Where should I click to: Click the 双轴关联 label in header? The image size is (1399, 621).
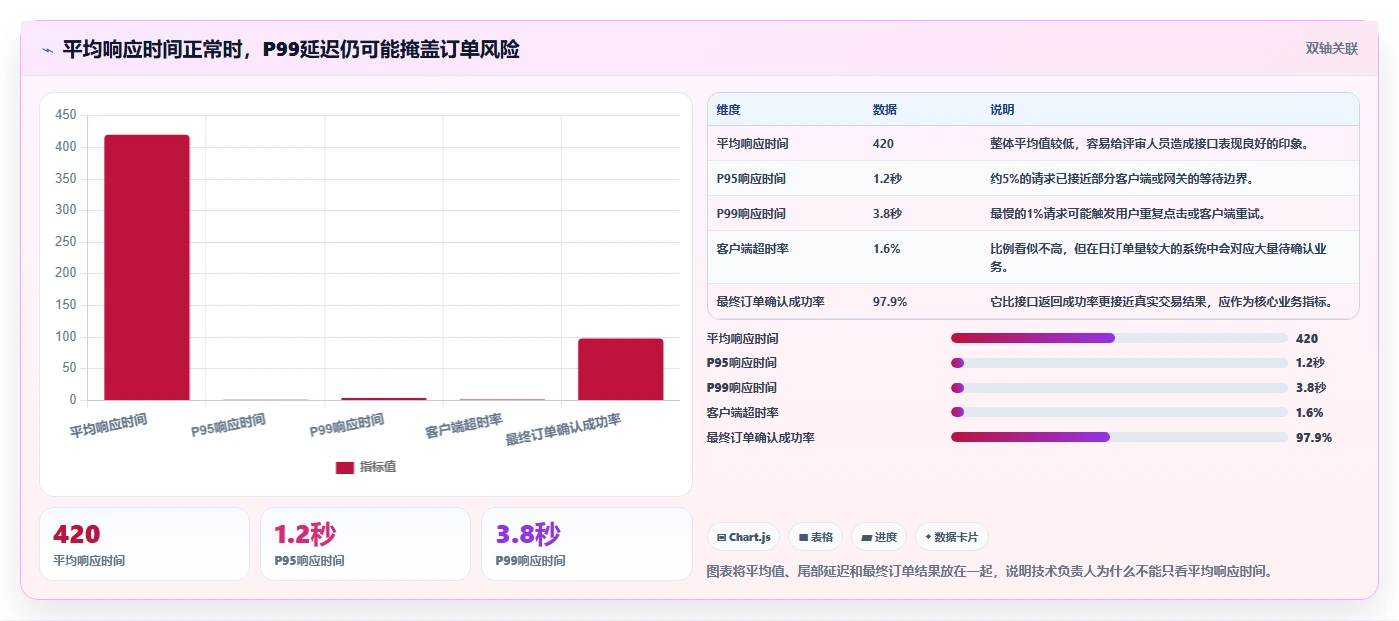(x=1332, y=48)
